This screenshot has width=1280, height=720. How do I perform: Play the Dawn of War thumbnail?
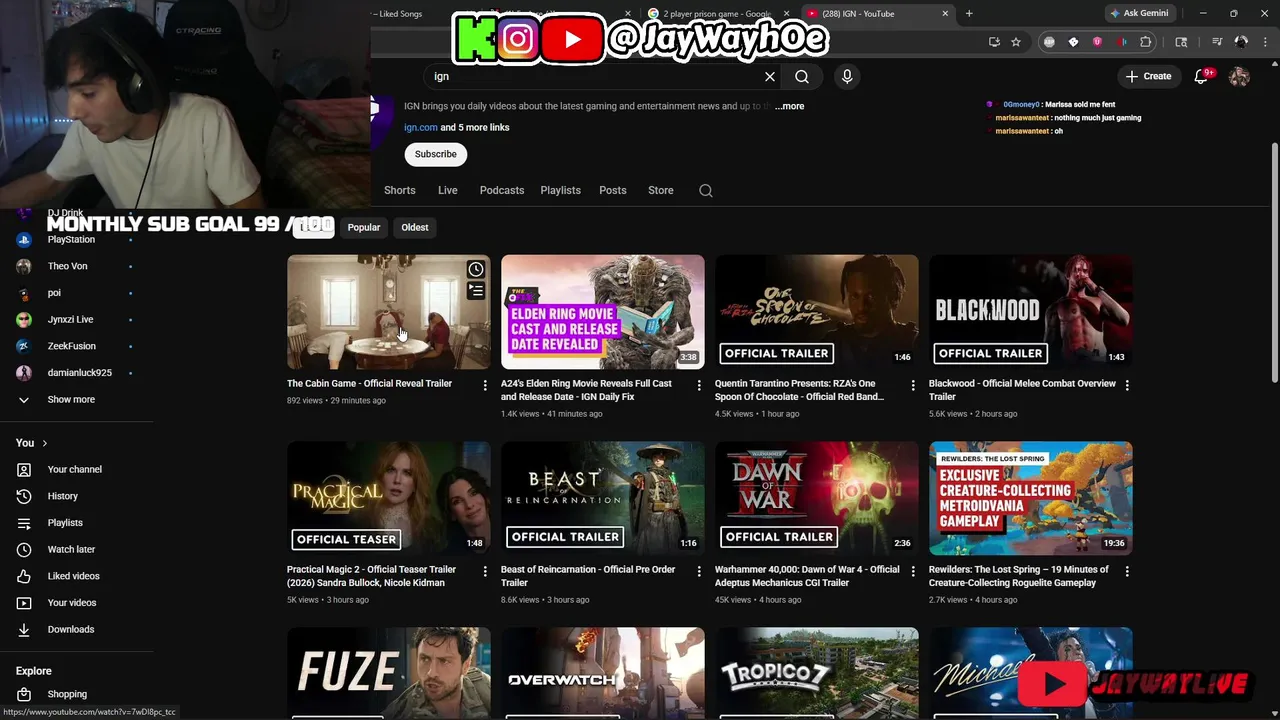[817, 498]
